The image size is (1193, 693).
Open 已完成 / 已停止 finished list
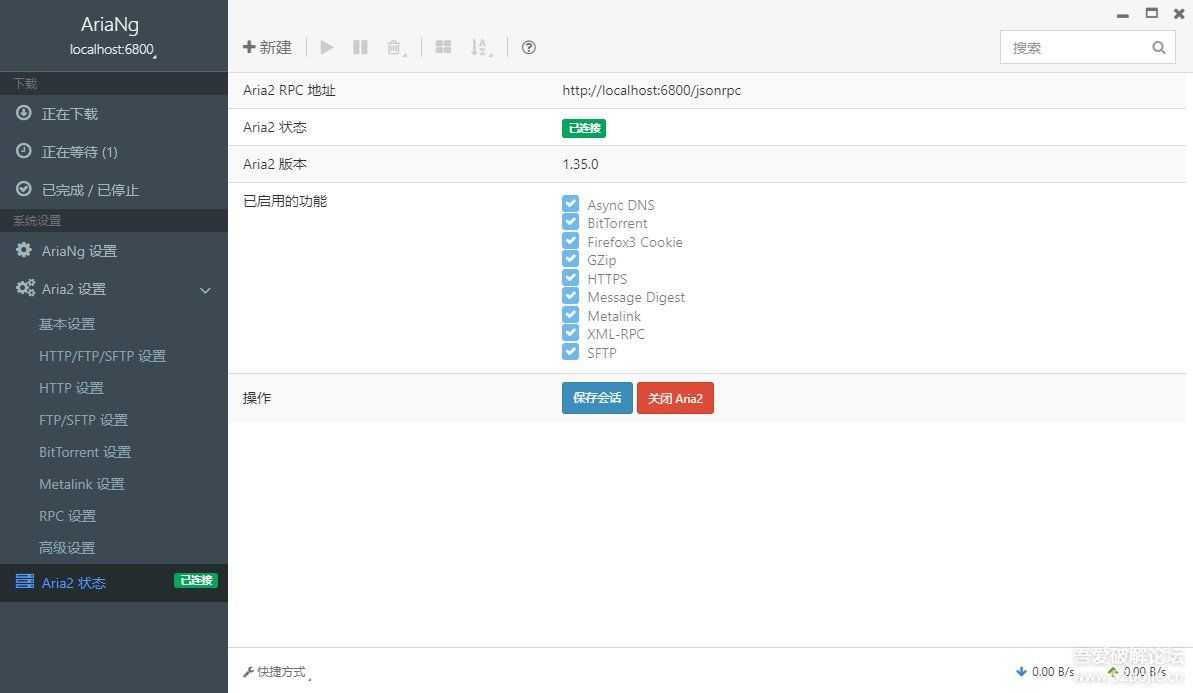(x=89, y=190)
